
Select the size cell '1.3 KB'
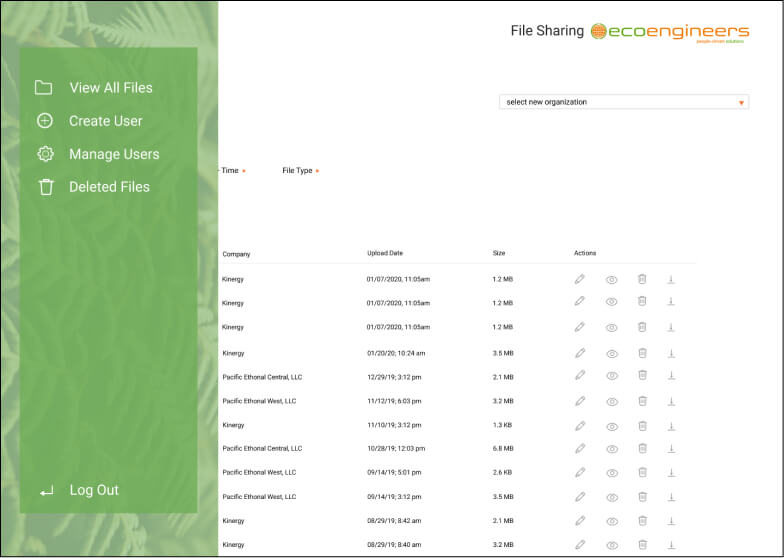point(502,425)
